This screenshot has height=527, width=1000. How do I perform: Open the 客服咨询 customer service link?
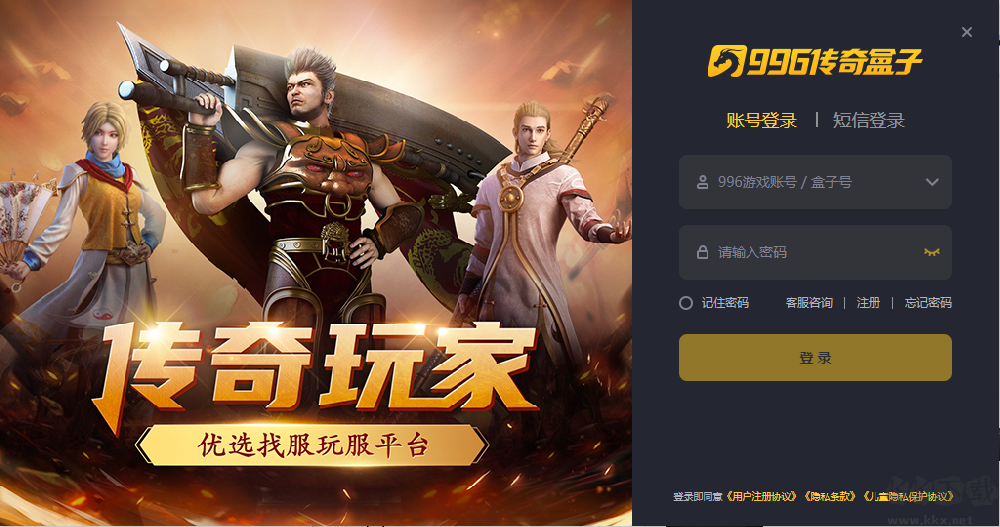[x=809, y=303]
